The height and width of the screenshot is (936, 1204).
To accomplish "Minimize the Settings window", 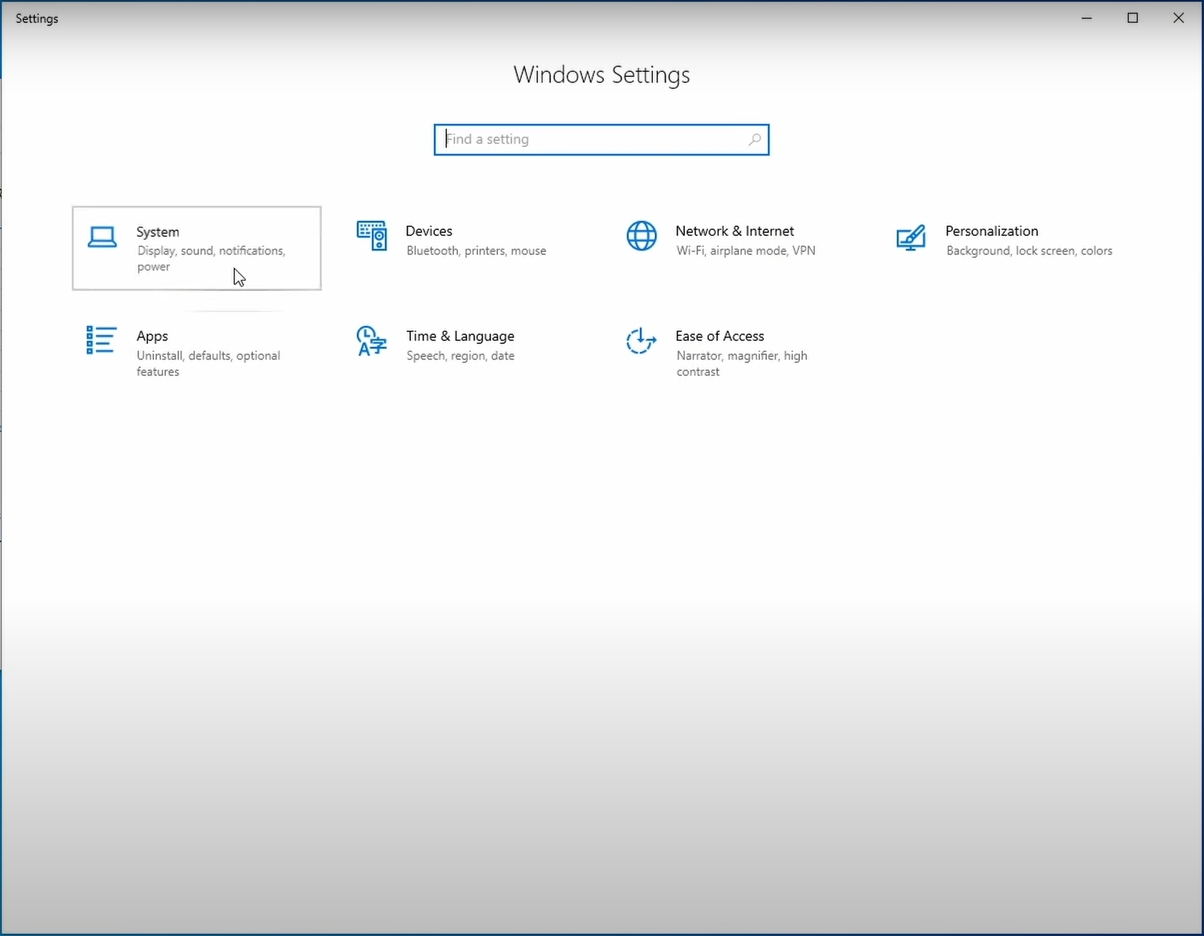I will pyautogui.click(x=1087, y=18).
